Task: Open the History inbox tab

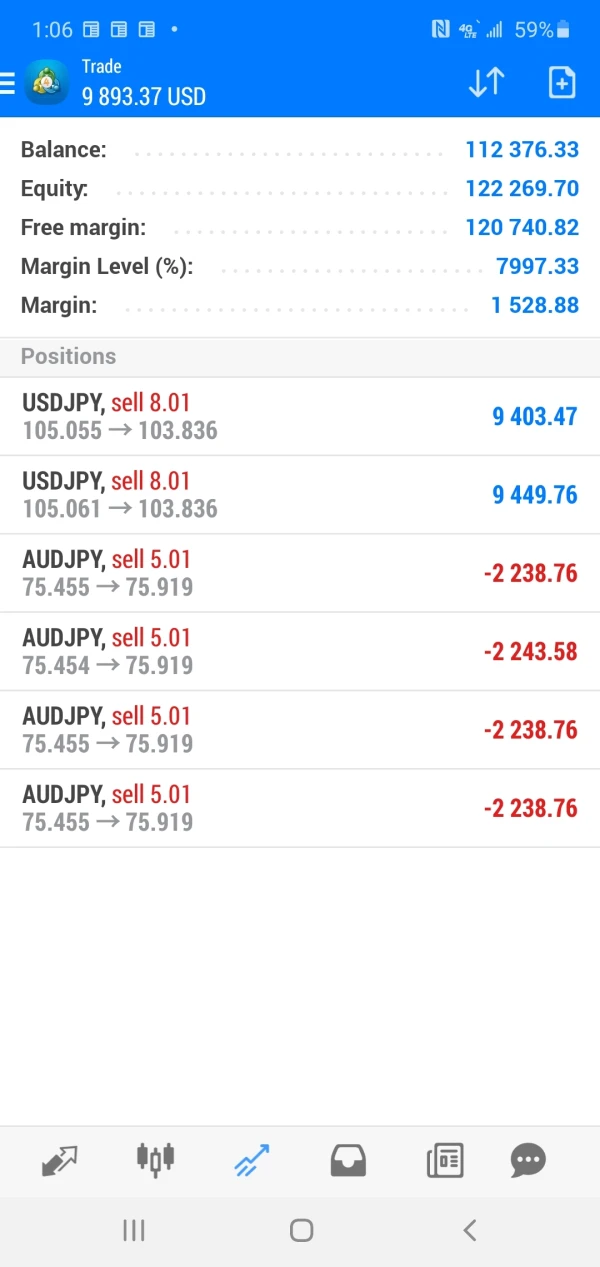Action: pos(348,1161)
